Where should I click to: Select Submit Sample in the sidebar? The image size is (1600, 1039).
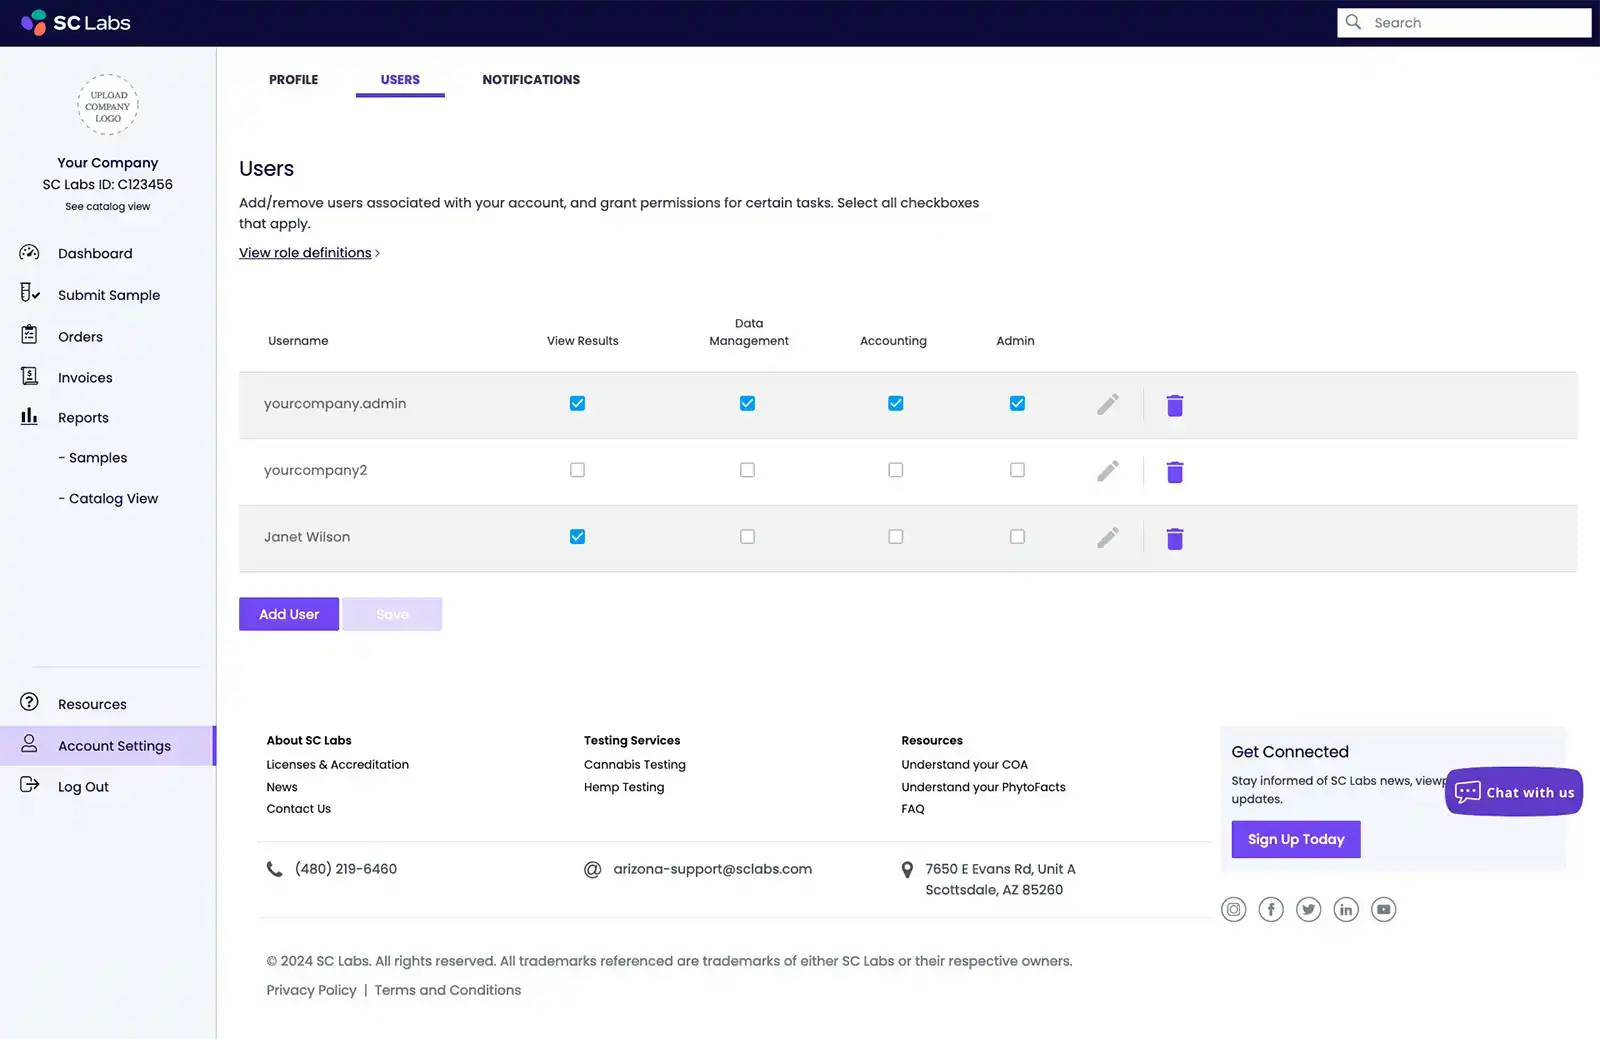[109, 294]
